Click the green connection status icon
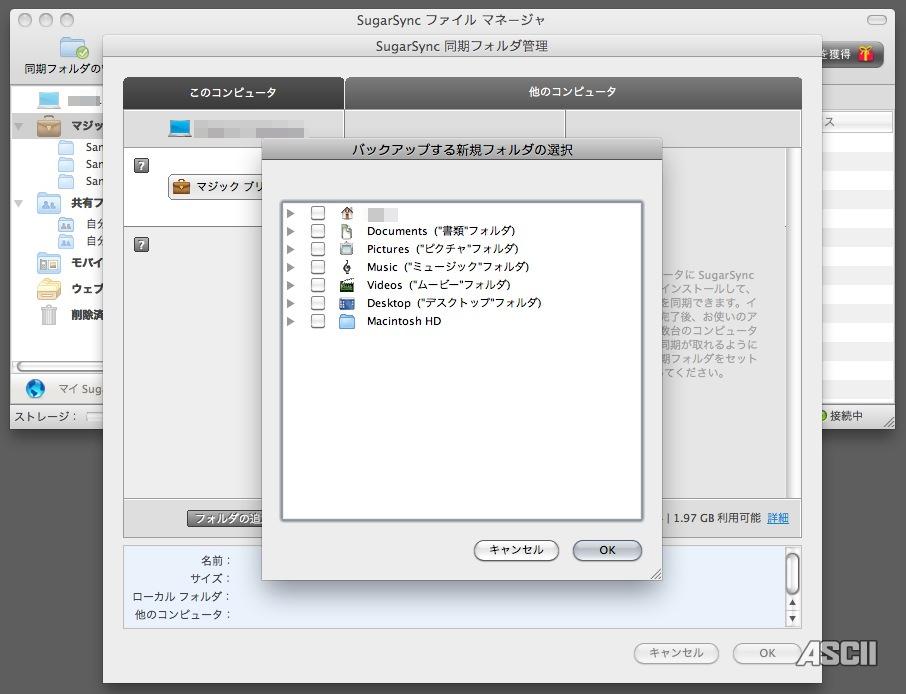906x694 pixels. coord(823,415)
